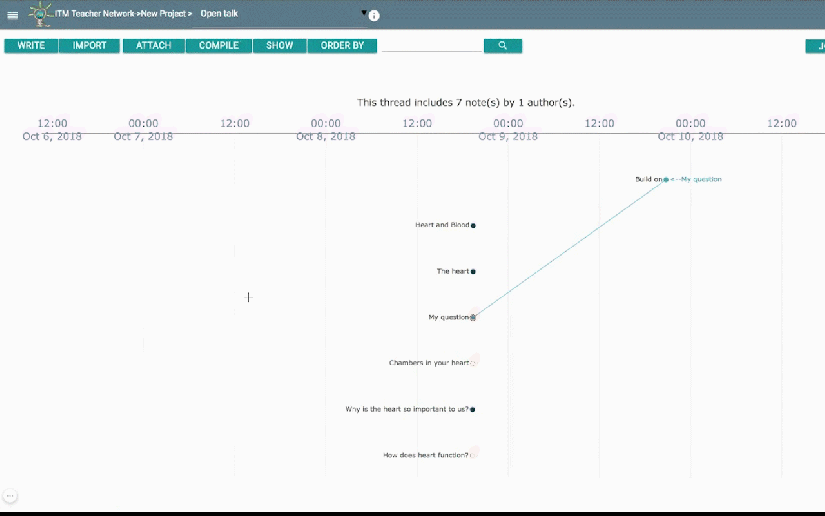Go to 'New Project' breadcrumb
The width and height of the screenshot is (825, 516).
(x=165, y=15)
